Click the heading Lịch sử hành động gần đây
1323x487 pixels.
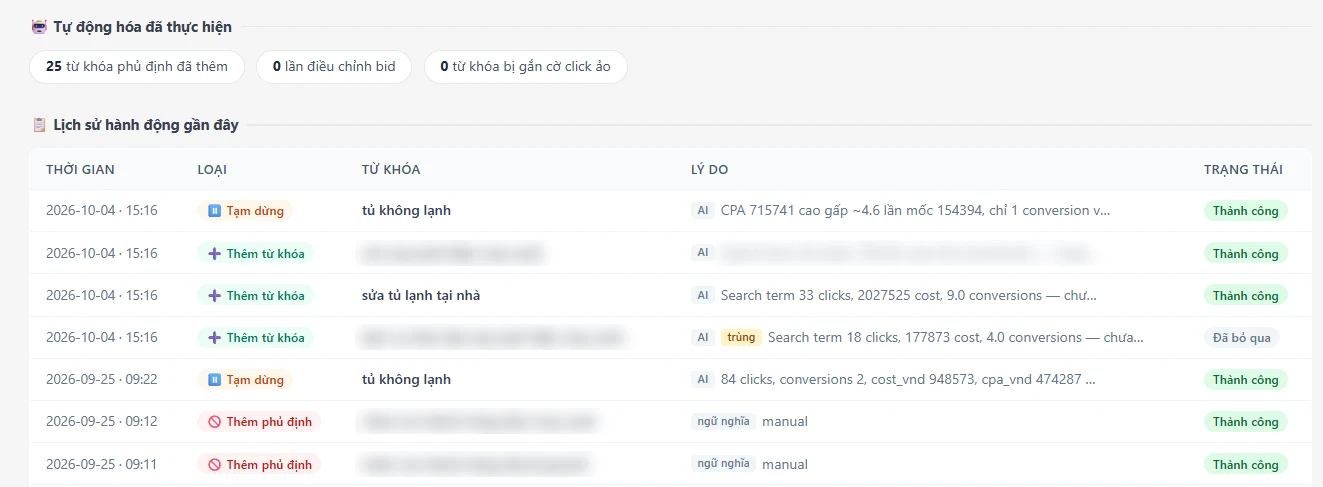(146, 125)
